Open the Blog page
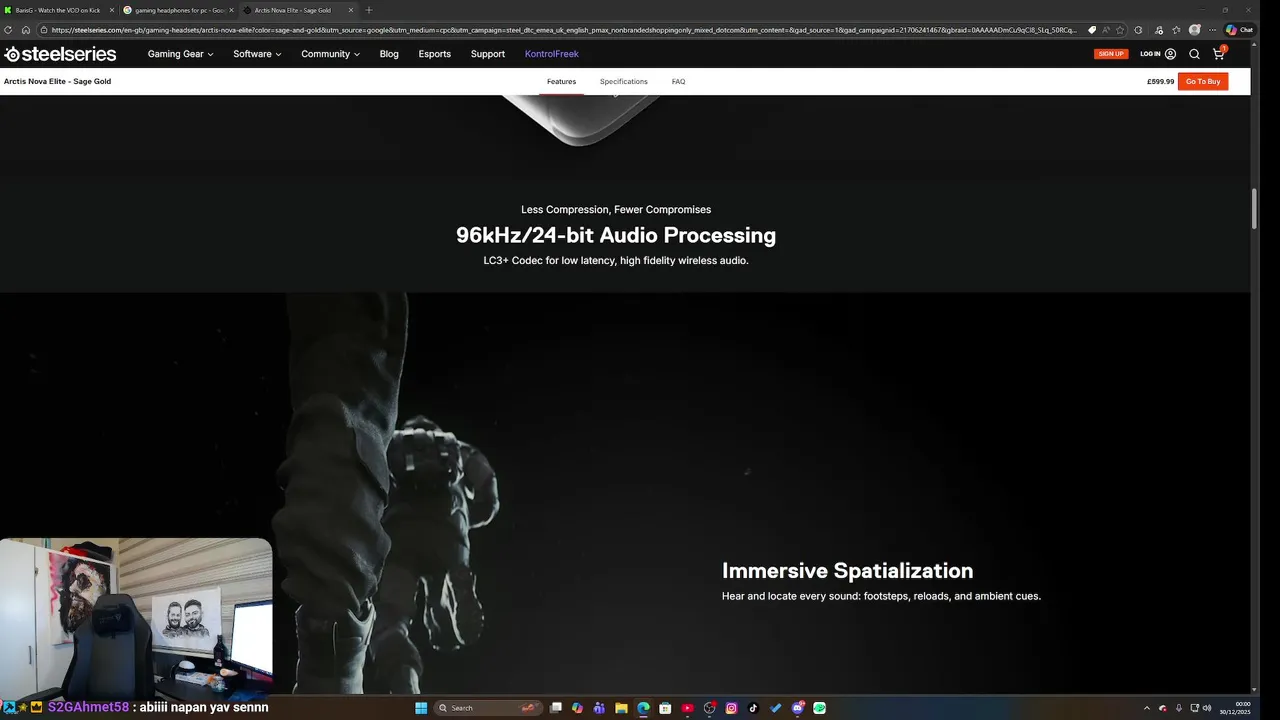Screen dimensions: 1280x720 389,54
